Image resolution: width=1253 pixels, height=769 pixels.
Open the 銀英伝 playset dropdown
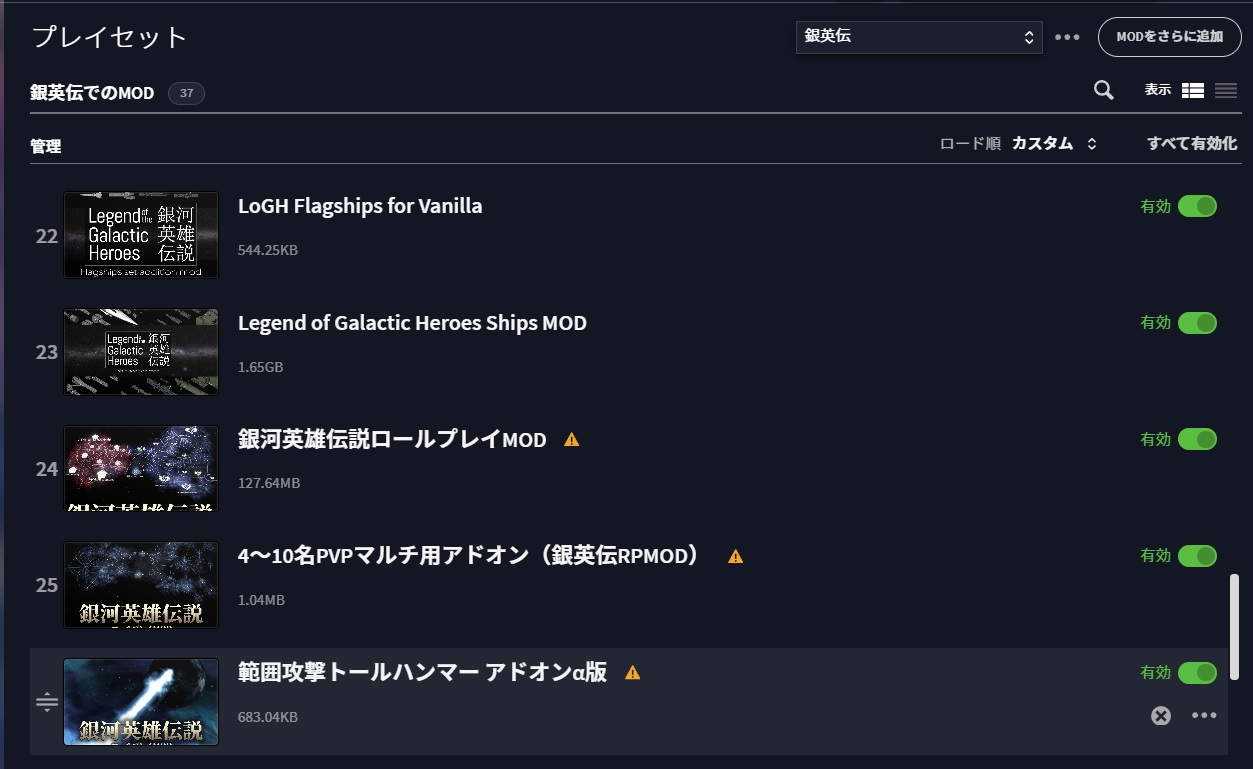click(x=918, y=37)
